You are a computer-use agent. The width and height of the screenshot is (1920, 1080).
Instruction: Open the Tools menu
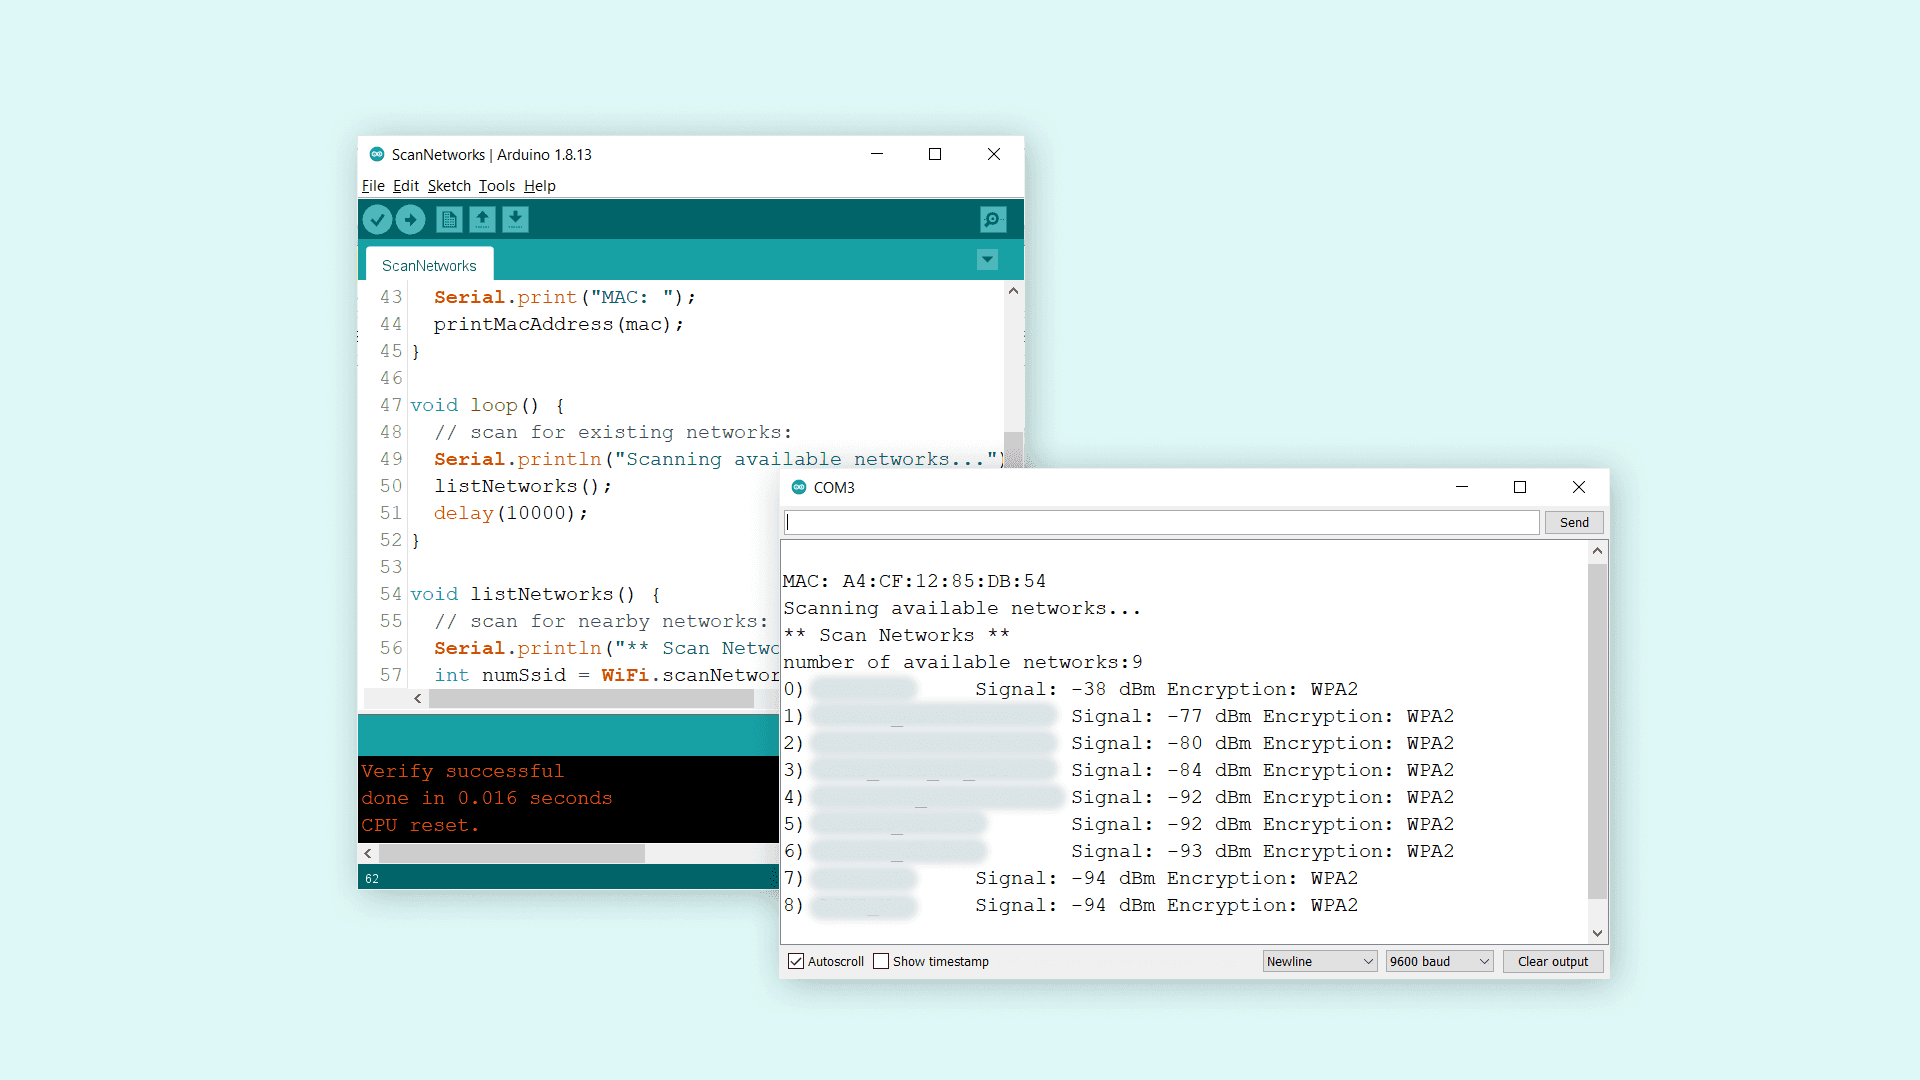[496, 186]
